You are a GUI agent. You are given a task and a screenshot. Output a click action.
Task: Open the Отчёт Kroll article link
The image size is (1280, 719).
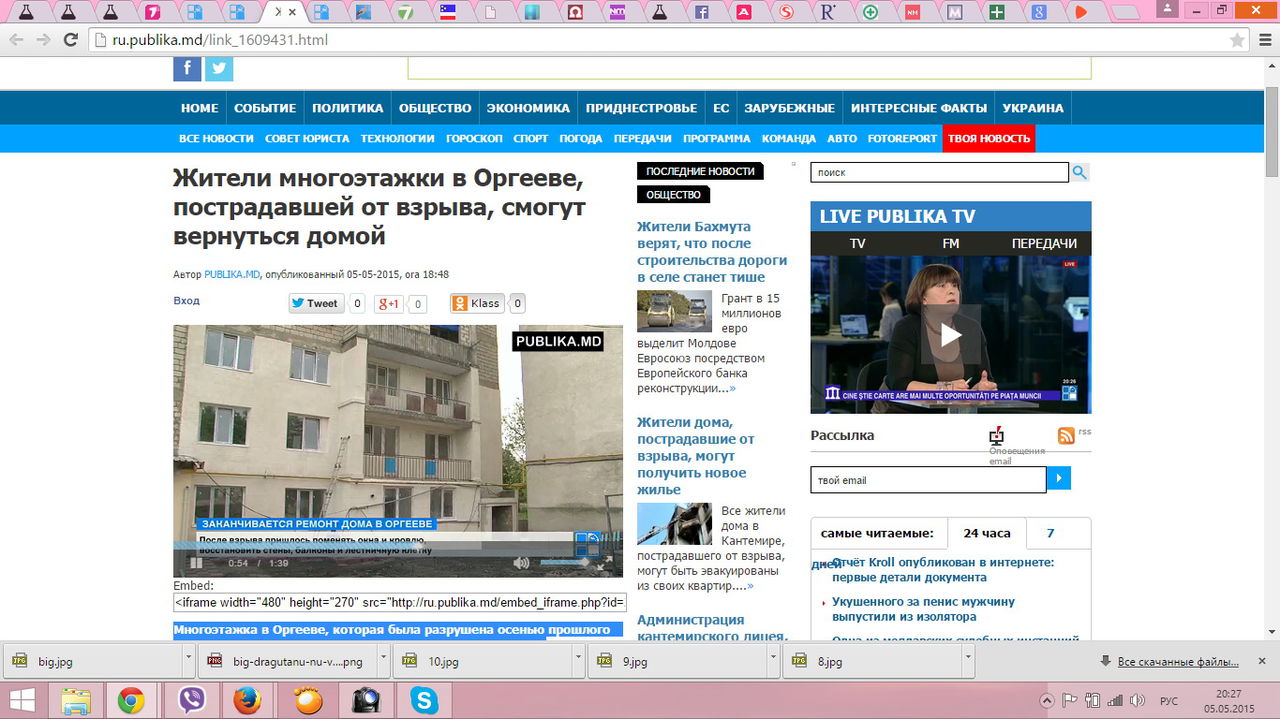[x=943, y=570]
